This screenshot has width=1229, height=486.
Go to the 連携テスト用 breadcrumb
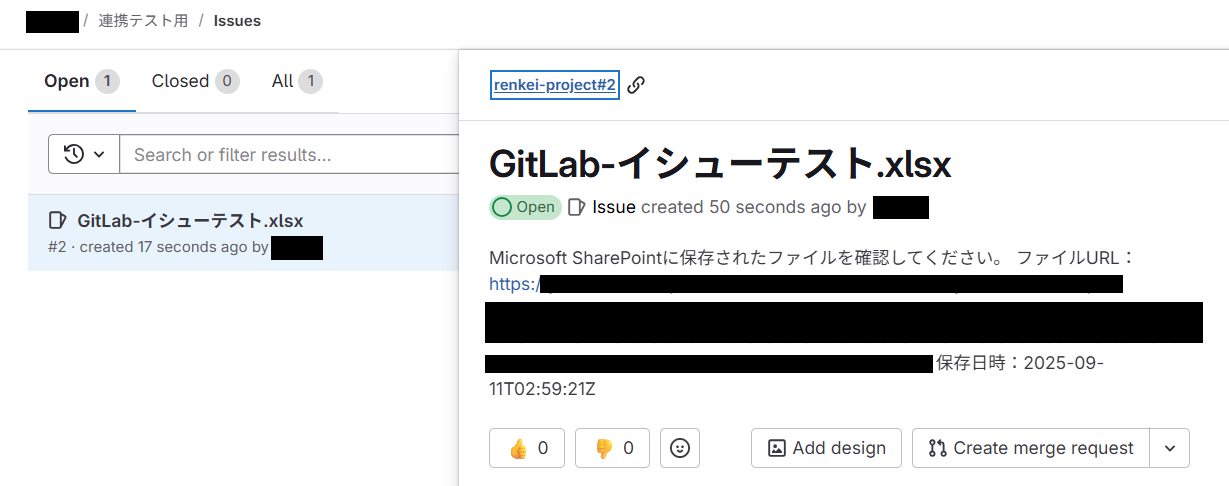coord(143,21)
